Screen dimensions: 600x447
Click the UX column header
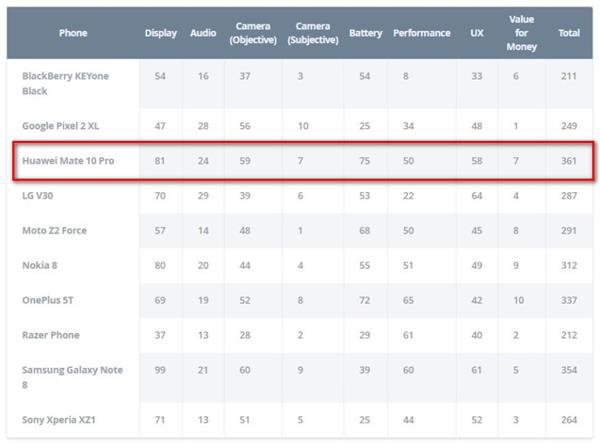[477, 33]
